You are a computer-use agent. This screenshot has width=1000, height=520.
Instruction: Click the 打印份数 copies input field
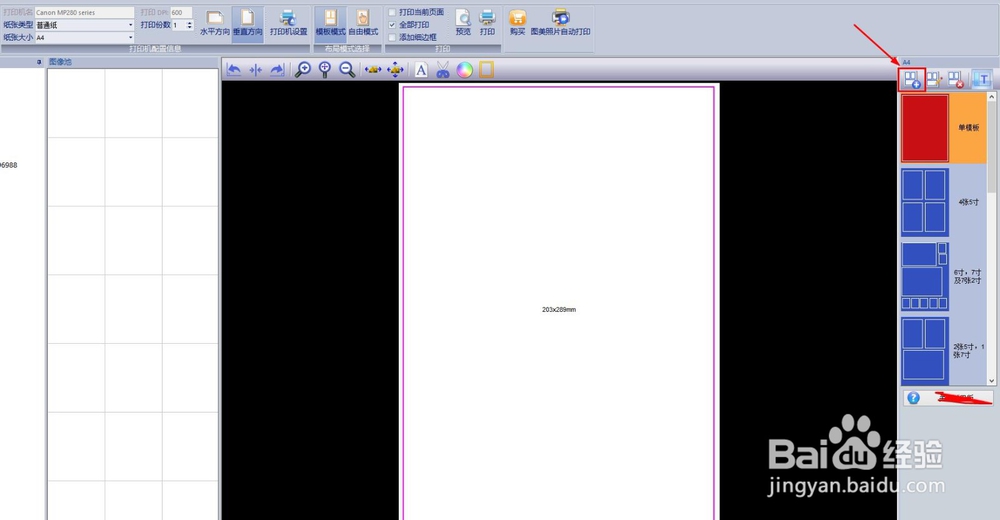[x=179, y=25]
